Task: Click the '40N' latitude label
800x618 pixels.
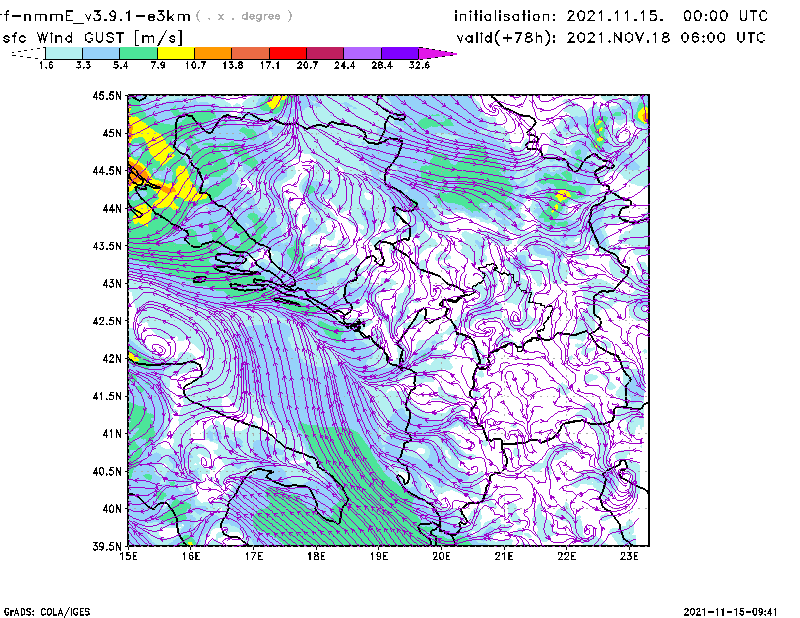Action: tap(112, 509)
